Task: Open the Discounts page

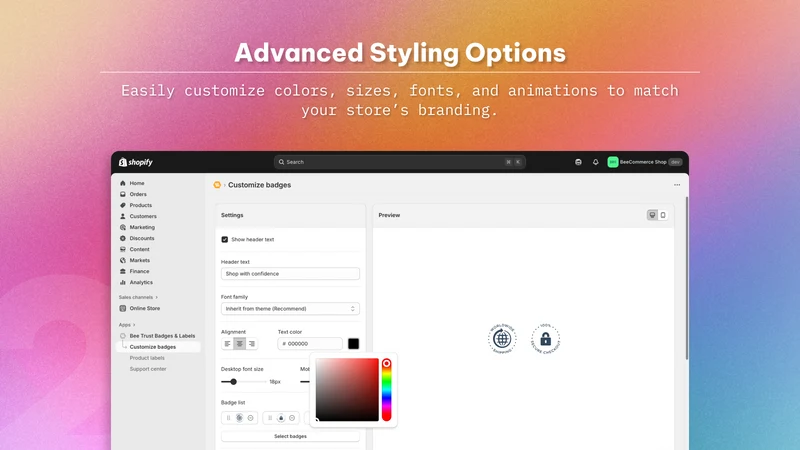Action: [x=142, y=238]
